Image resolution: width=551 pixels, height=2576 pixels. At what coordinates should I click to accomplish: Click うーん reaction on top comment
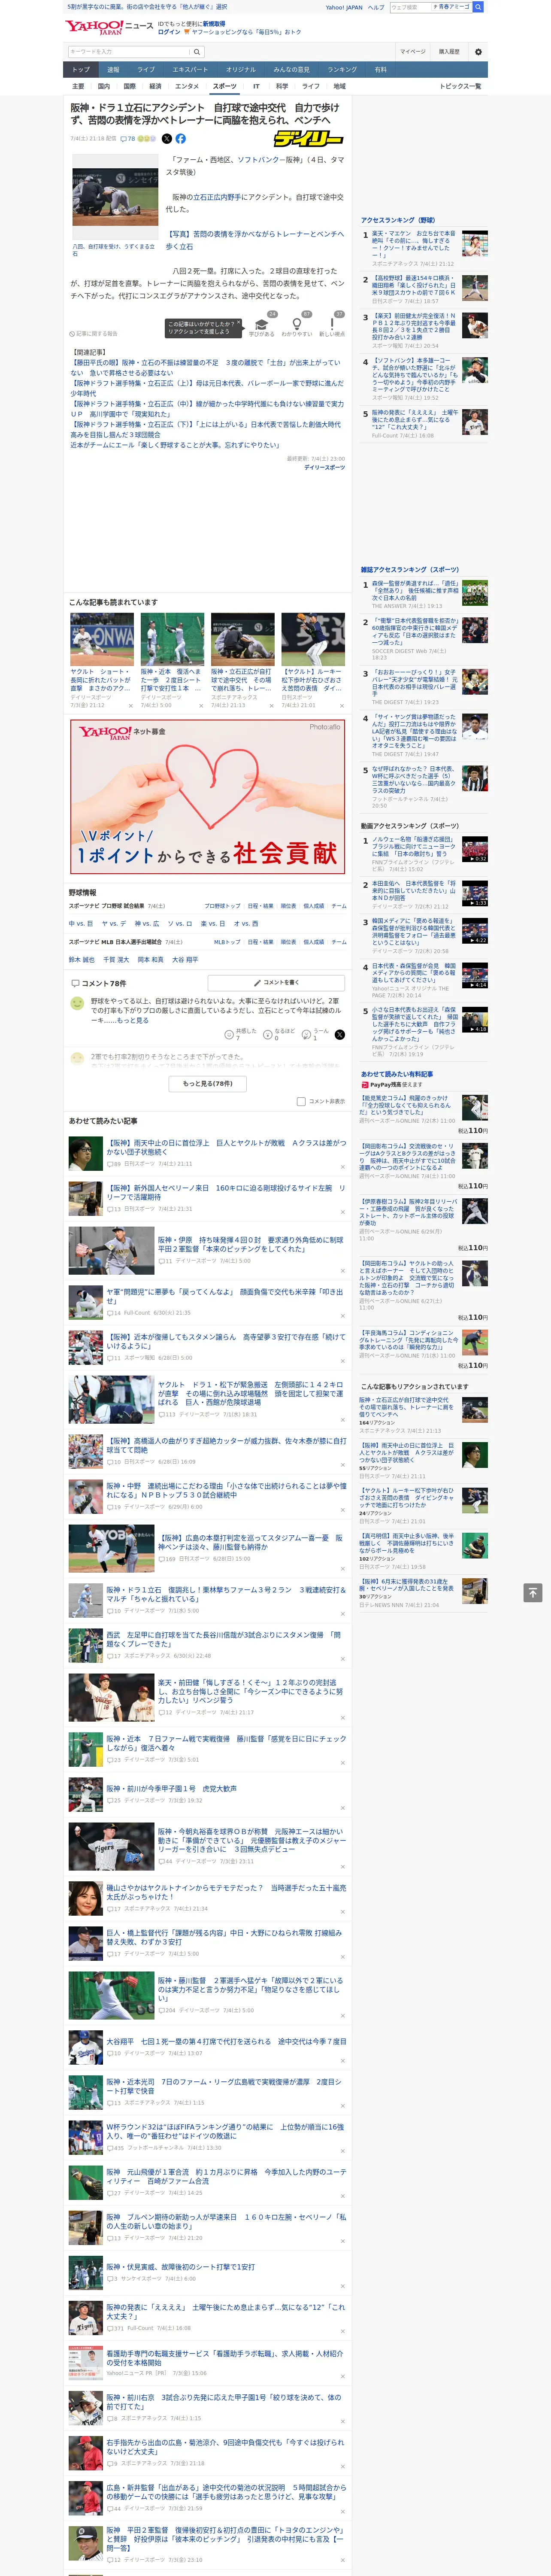coord(316,1035)
